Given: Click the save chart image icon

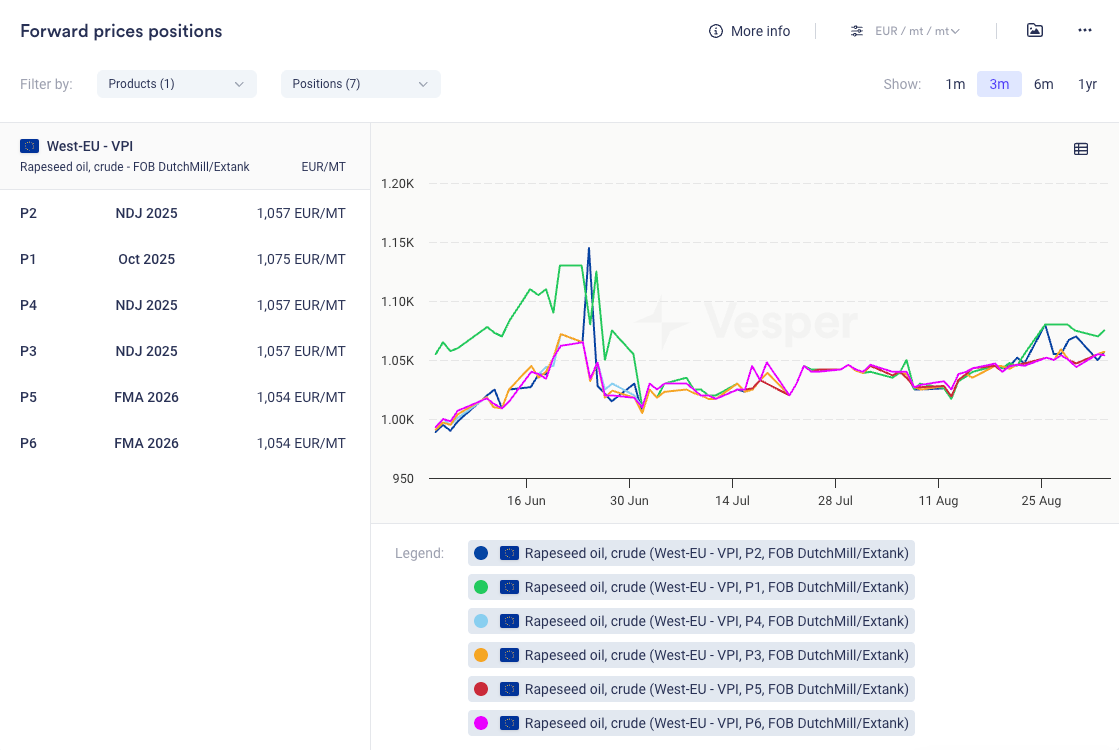Looking at the screenshot, I should point(1035,31).
